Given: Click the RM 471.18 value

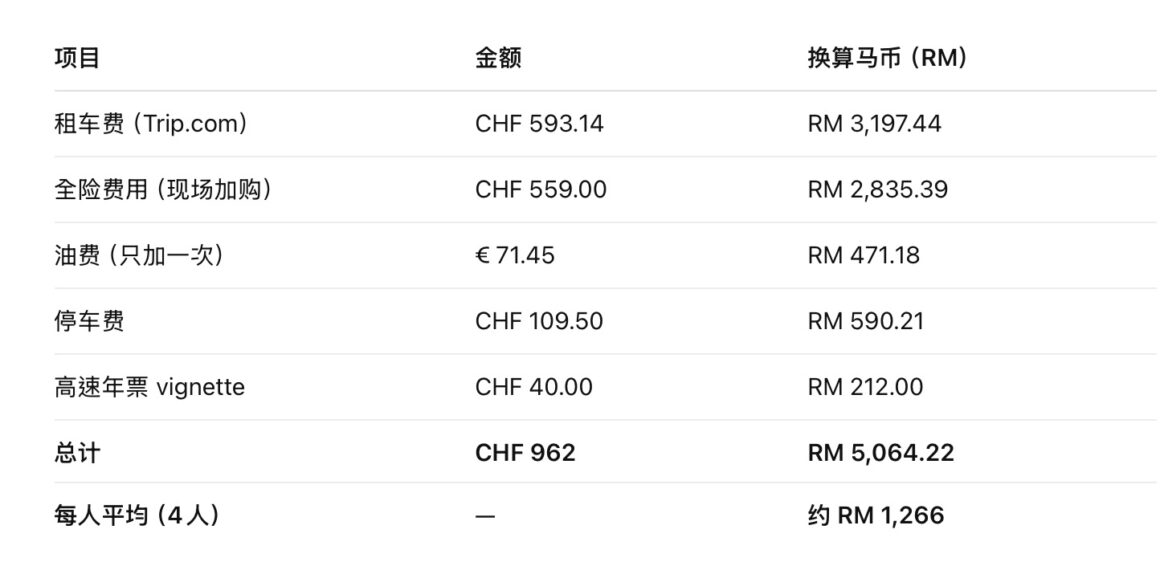Looking at the screenshot, I should click(863, 256).
